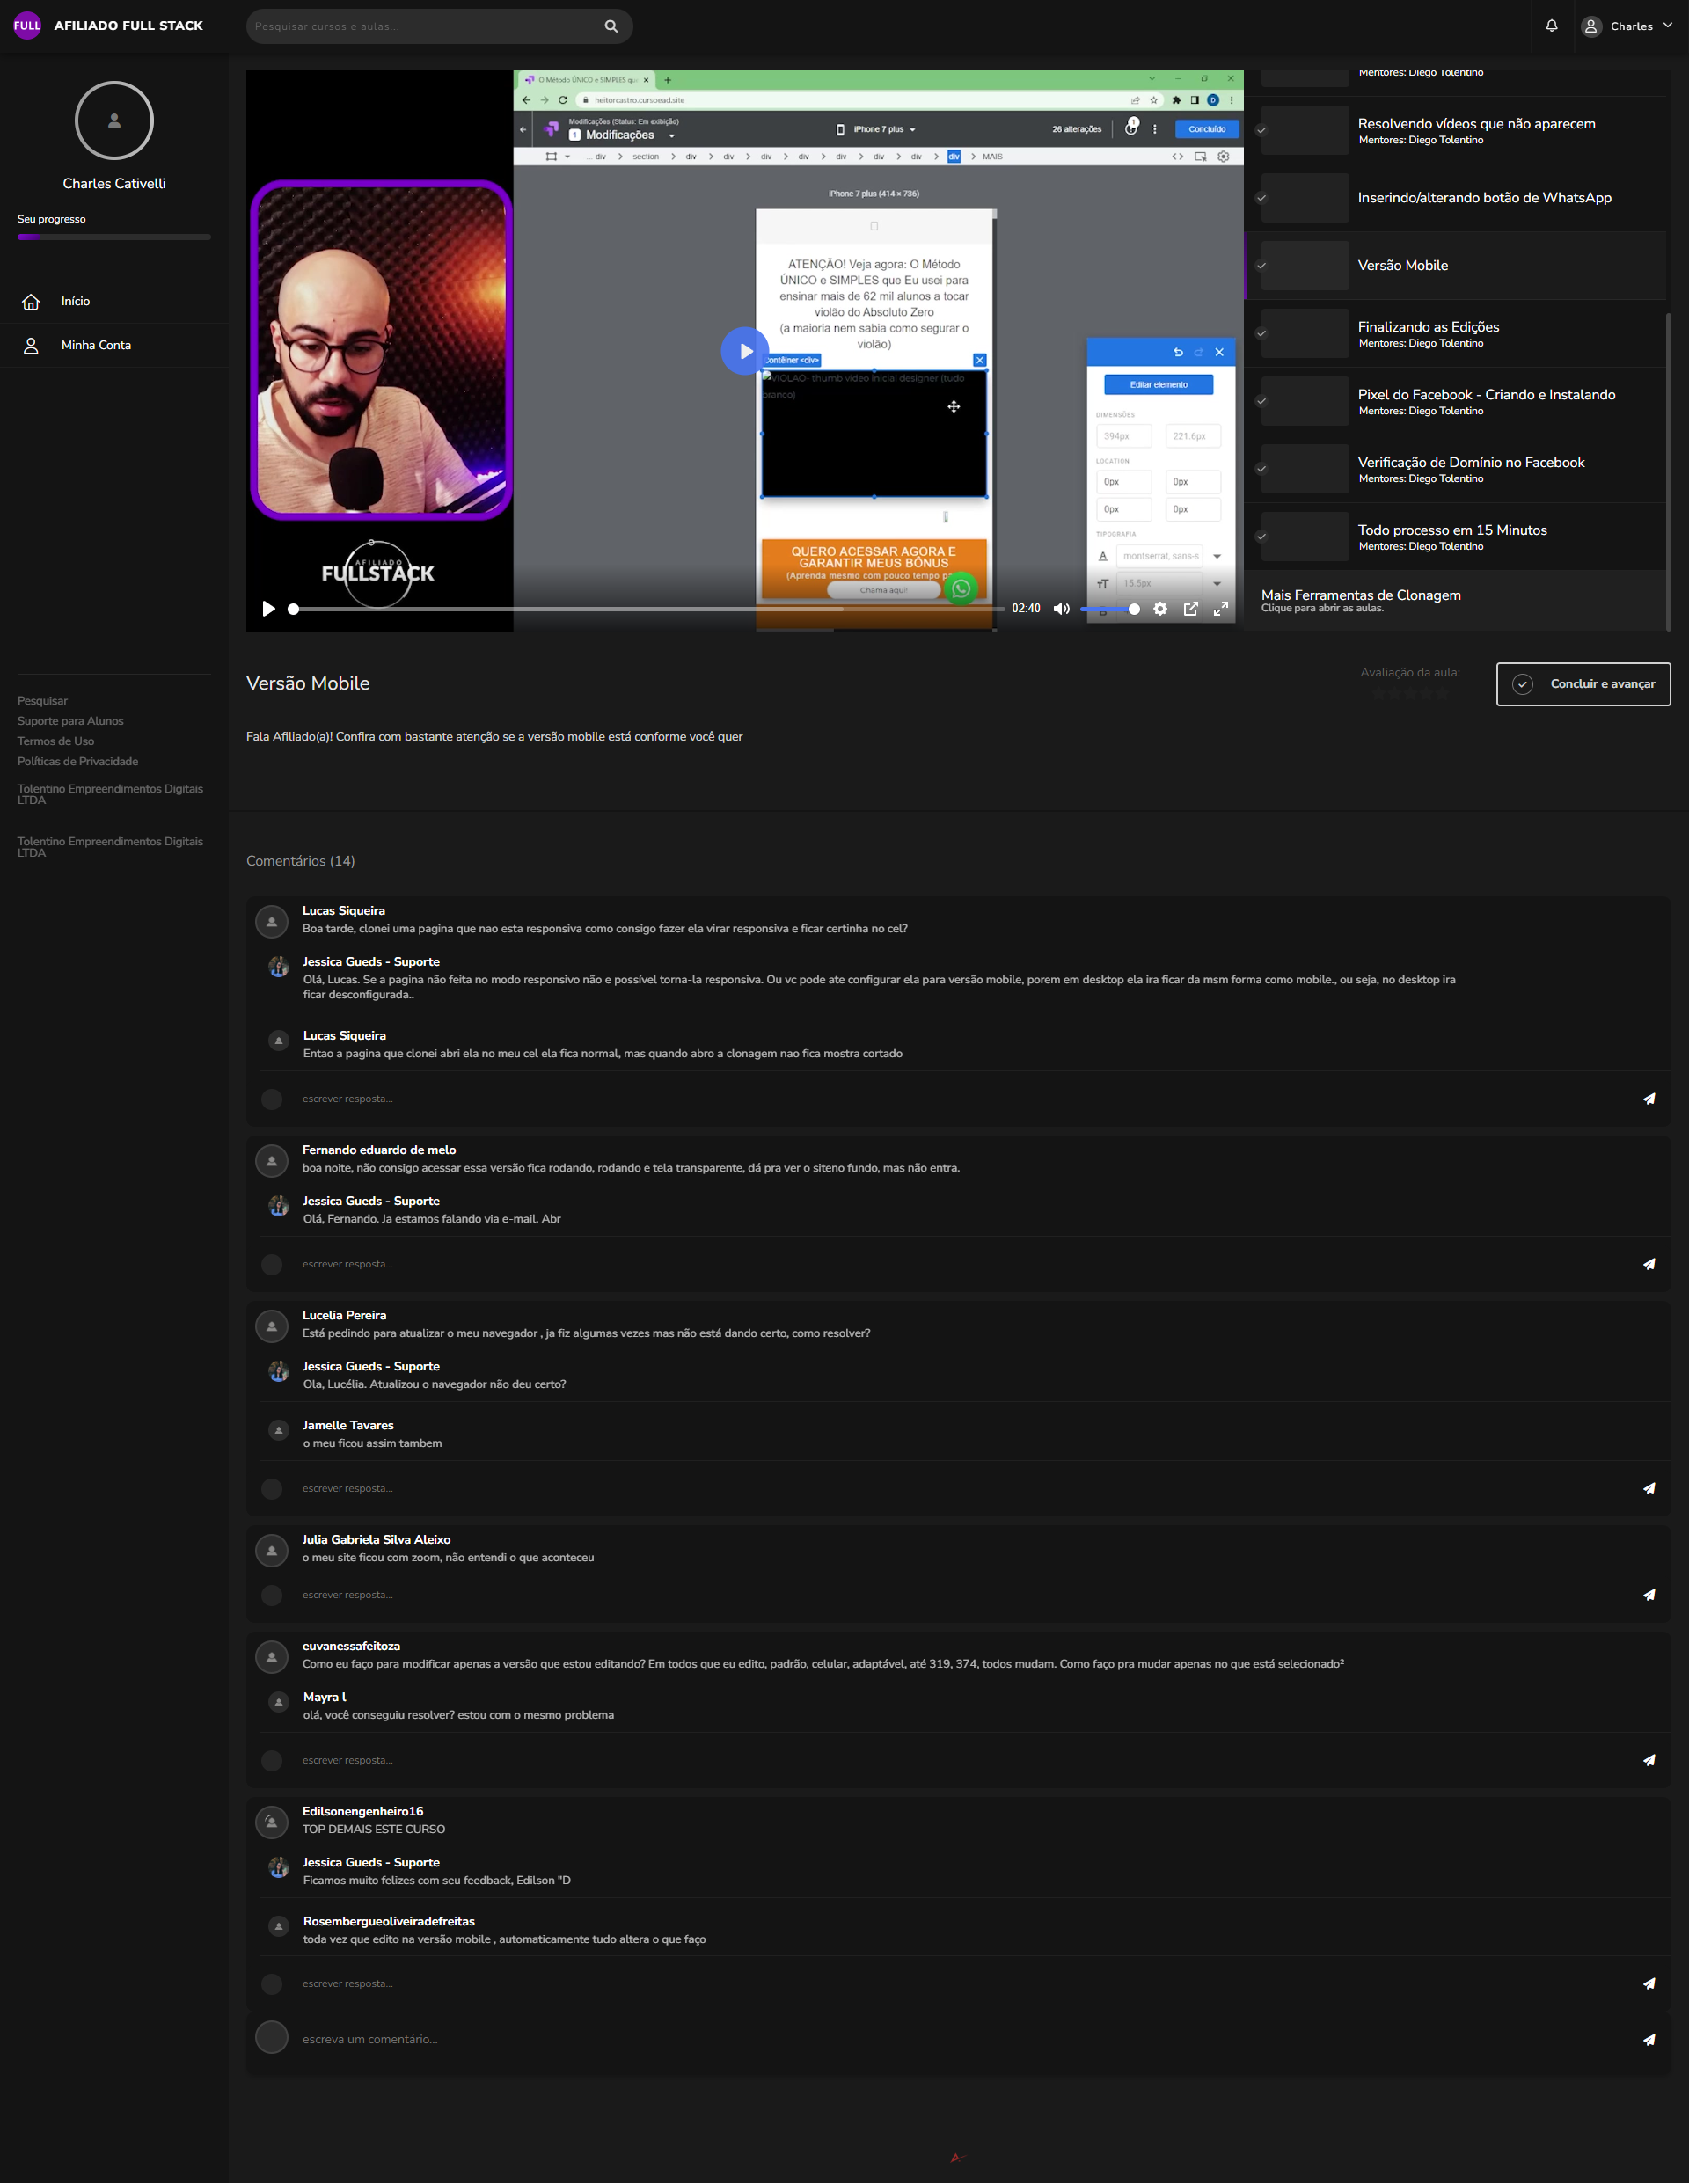Mute the video volume icon
Viewport: 1689px width, 2184px height.
click(1061, 609)
